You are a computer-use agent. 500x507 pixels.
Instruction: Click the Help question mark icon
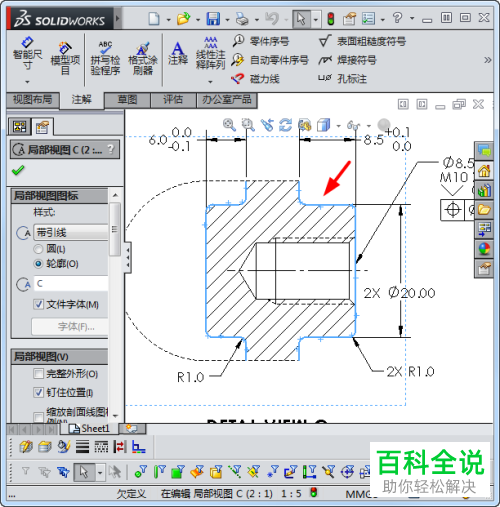tap(397, 18)
